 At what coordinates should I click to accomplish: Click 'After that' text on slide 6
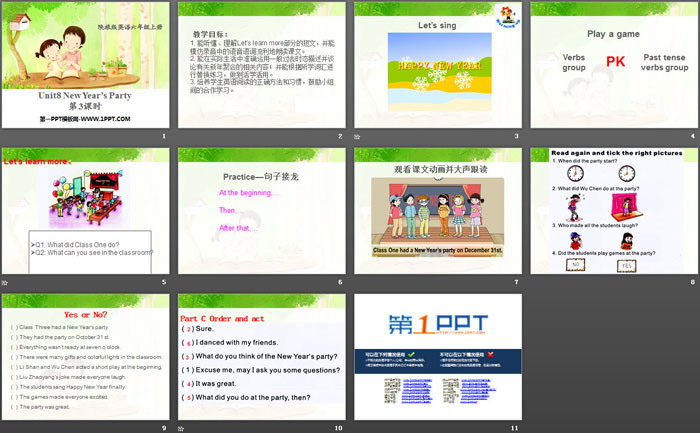coord(238,228)
